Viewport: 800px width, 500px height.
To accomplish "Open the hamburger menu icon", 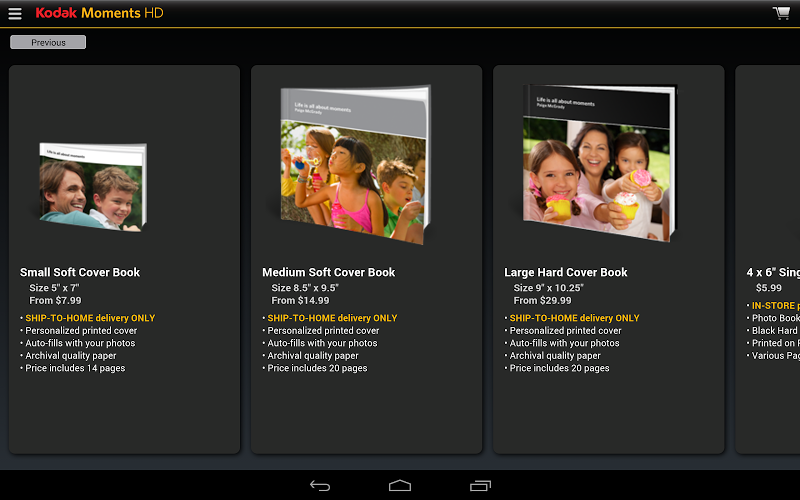I will point(15,13).
